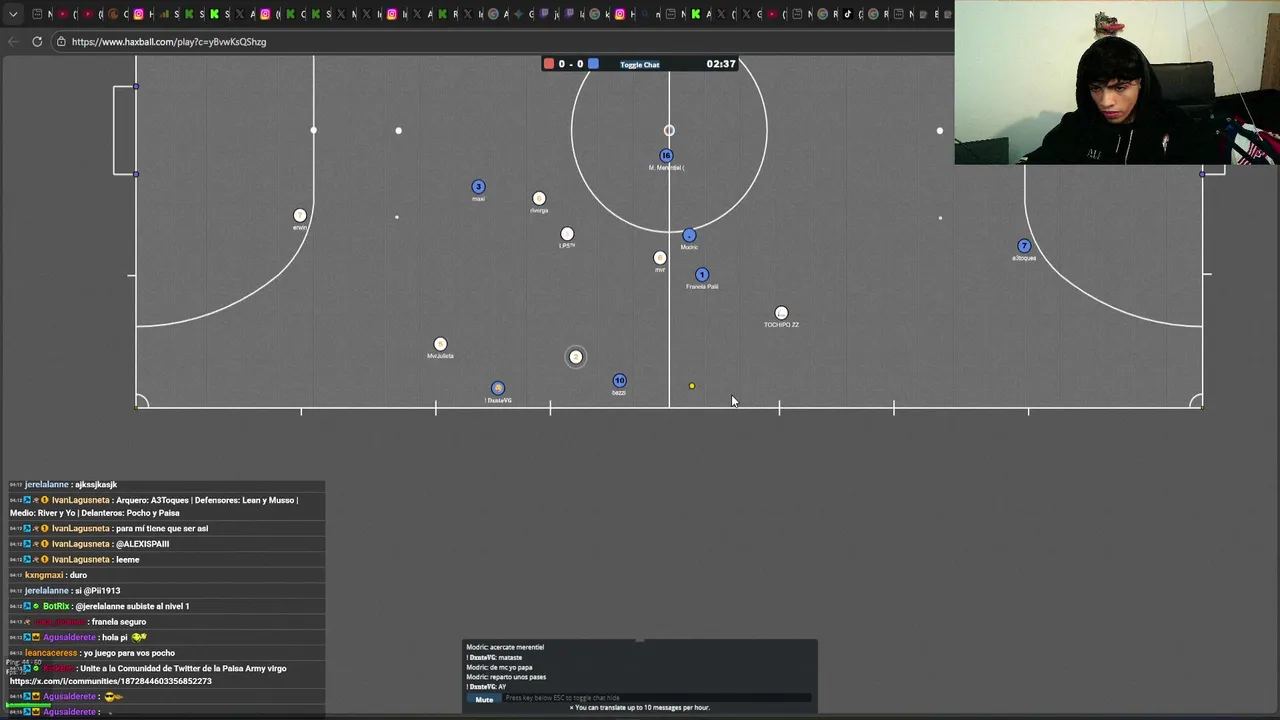The height and width of the screenshot is (720, 1280).
Task: Click the blue team color square
Action: pyautogui.click(x=593, y=64)
